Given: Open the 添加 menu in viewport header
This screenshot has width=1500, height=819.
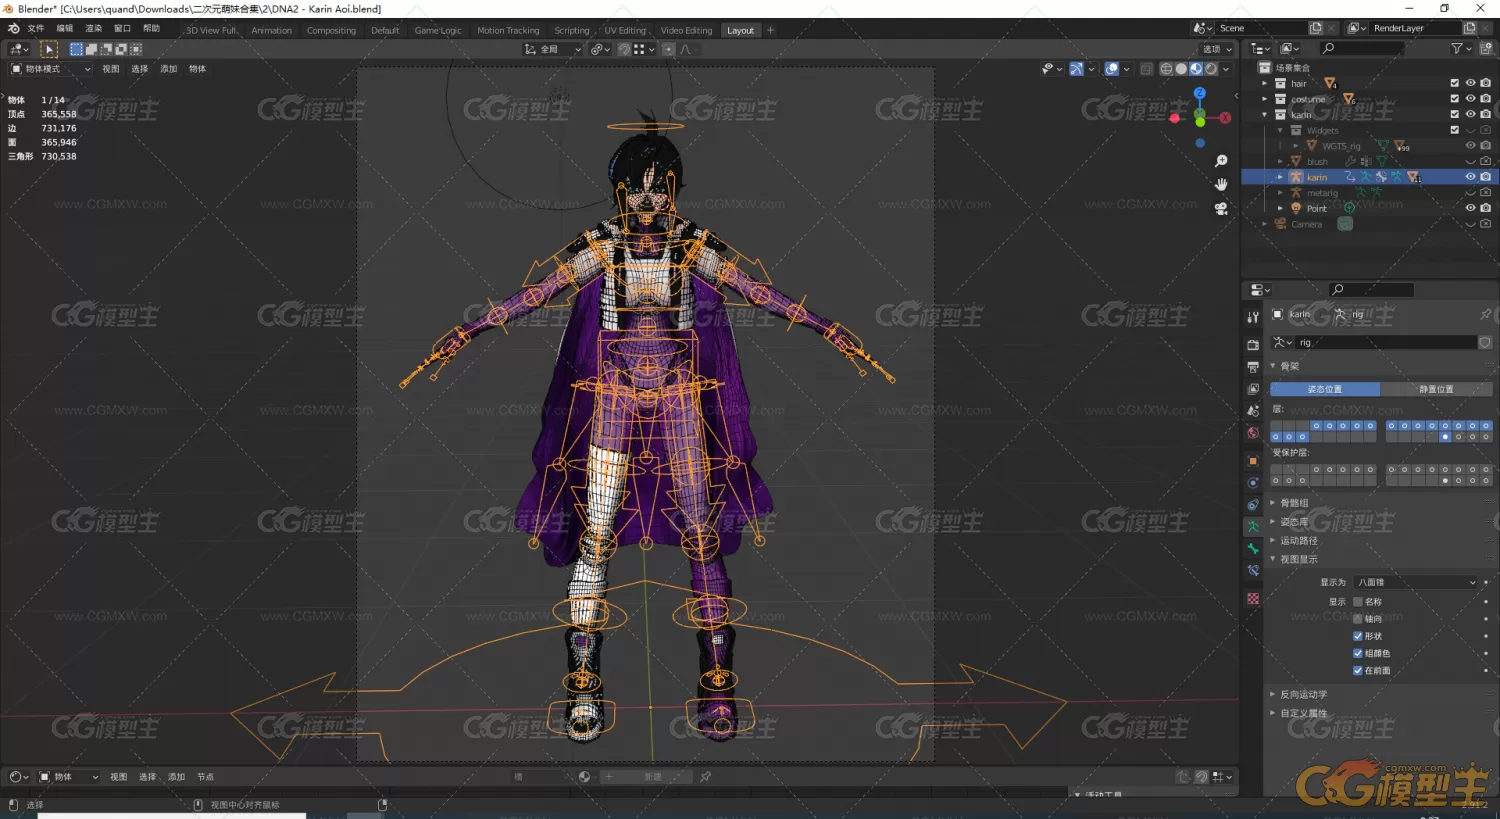Looking at the screenshot, I should 169,69.
